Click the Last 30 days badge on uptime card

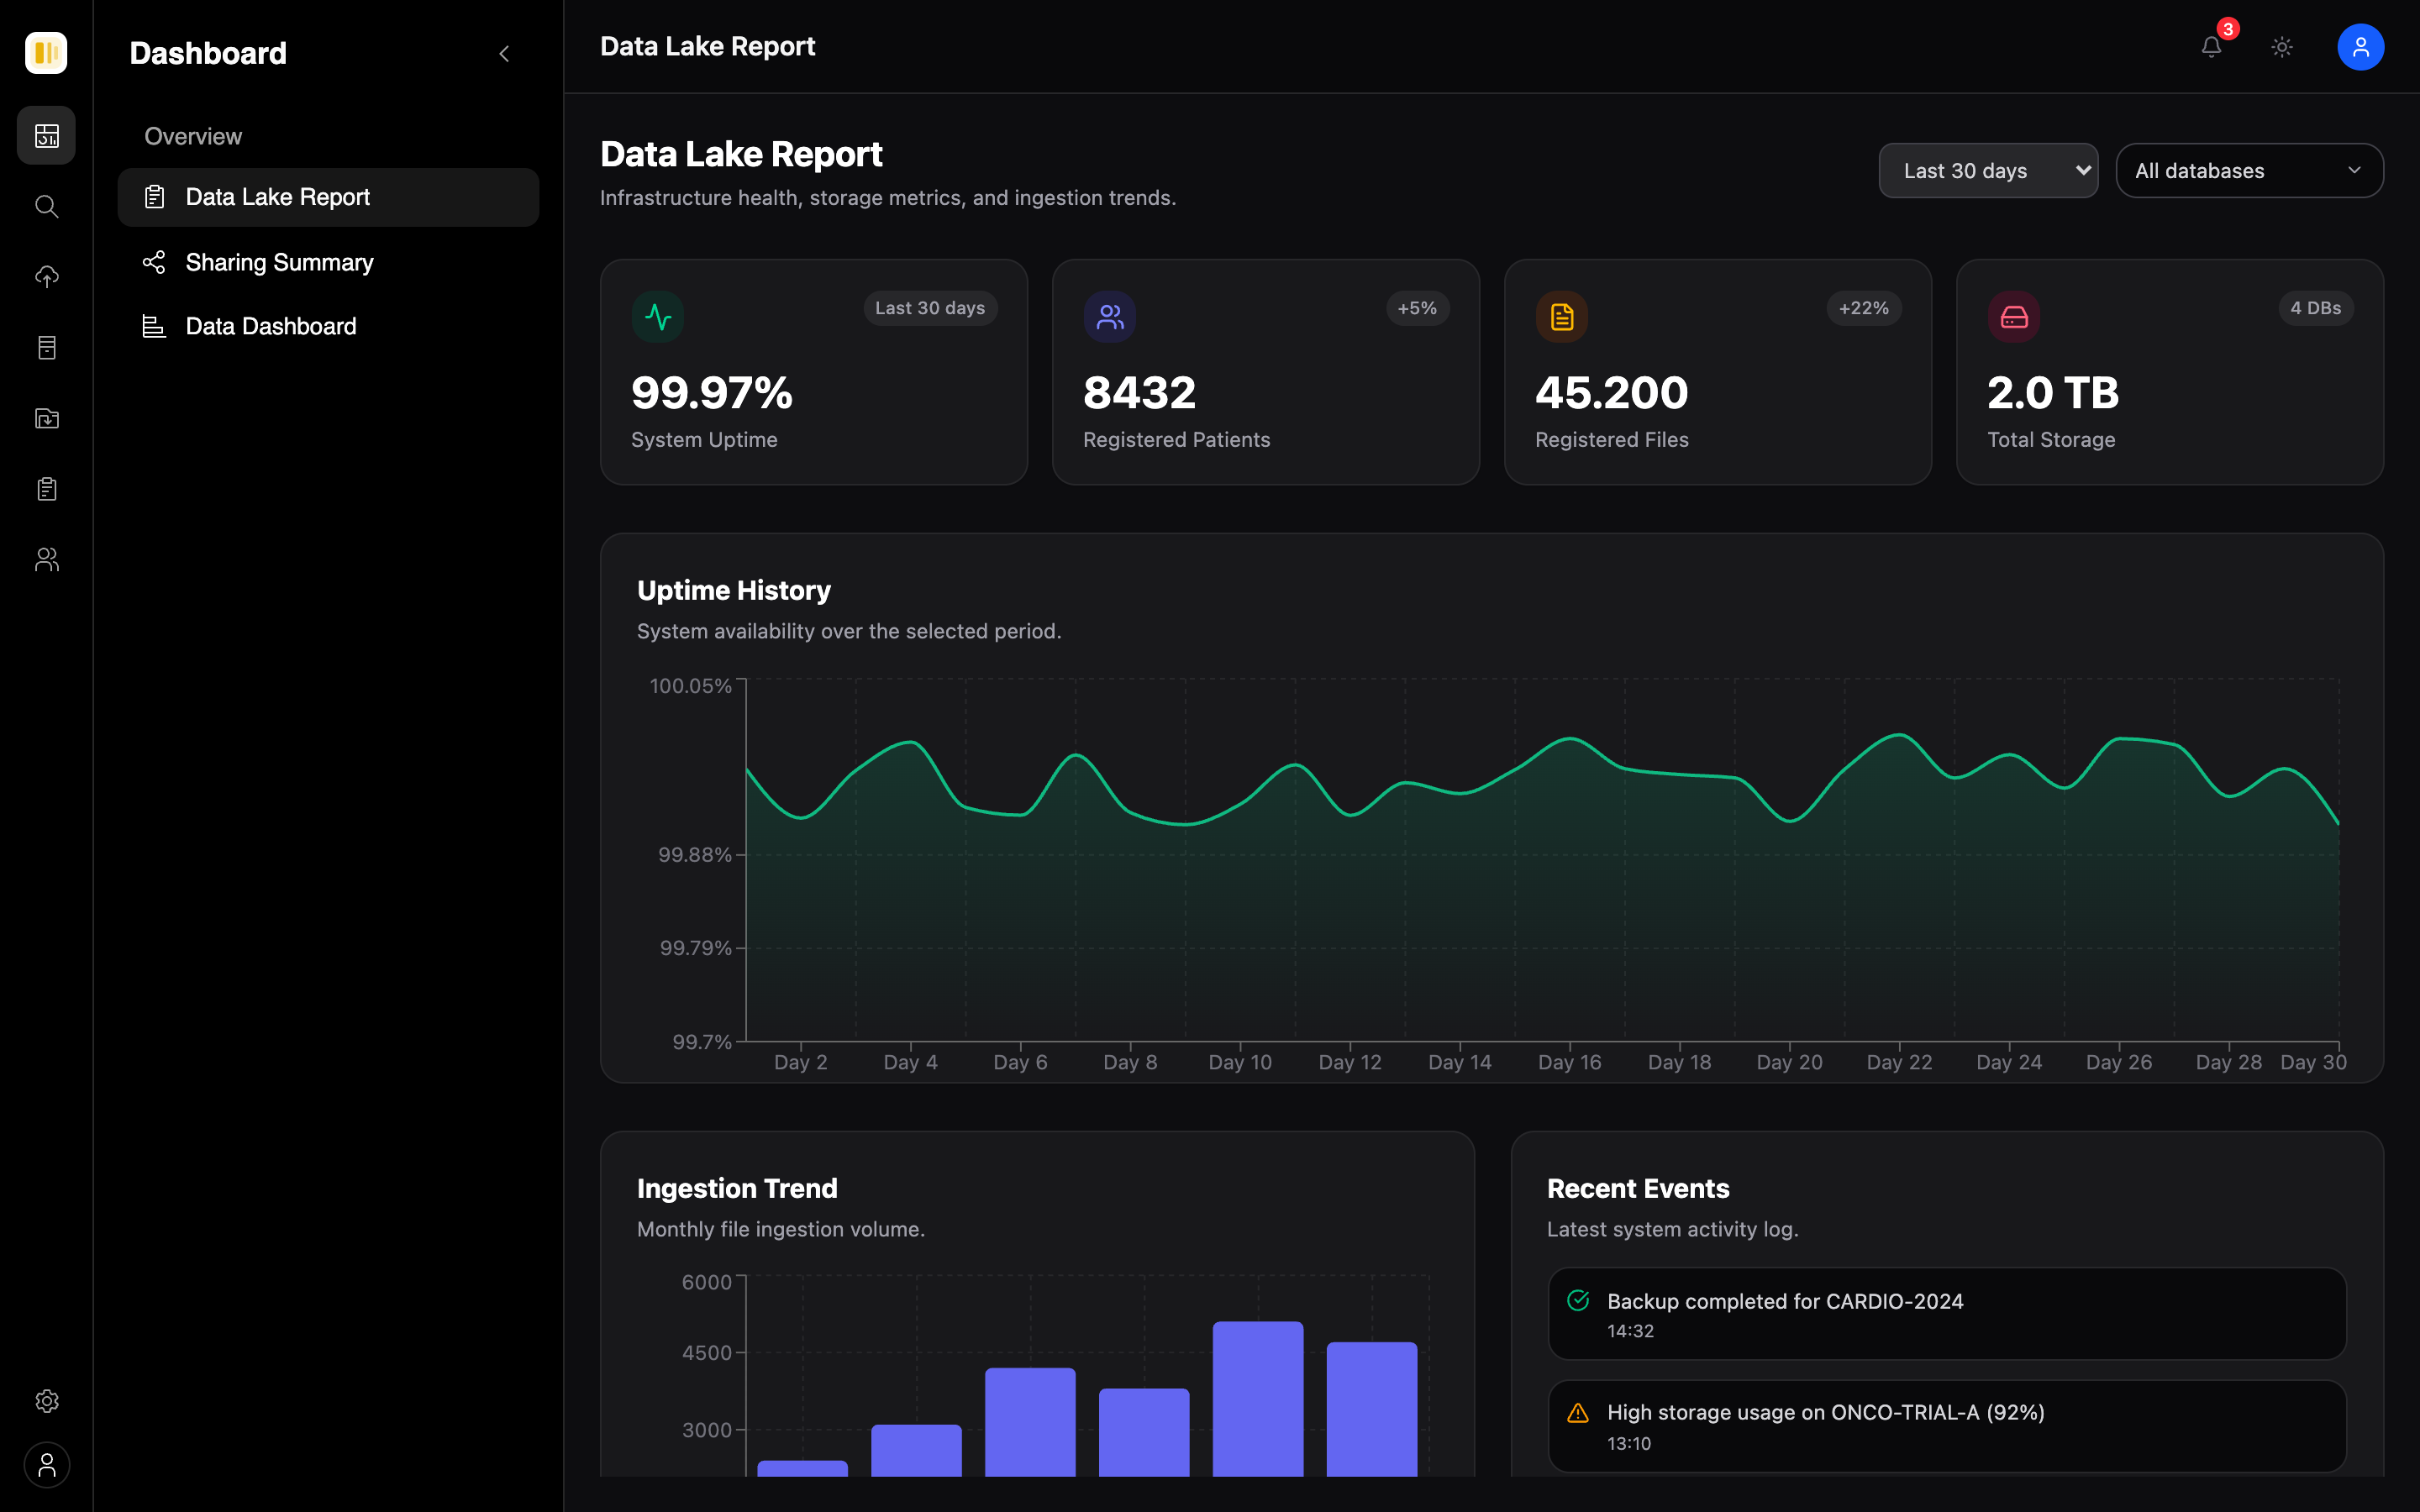click(x=930, y=308)
